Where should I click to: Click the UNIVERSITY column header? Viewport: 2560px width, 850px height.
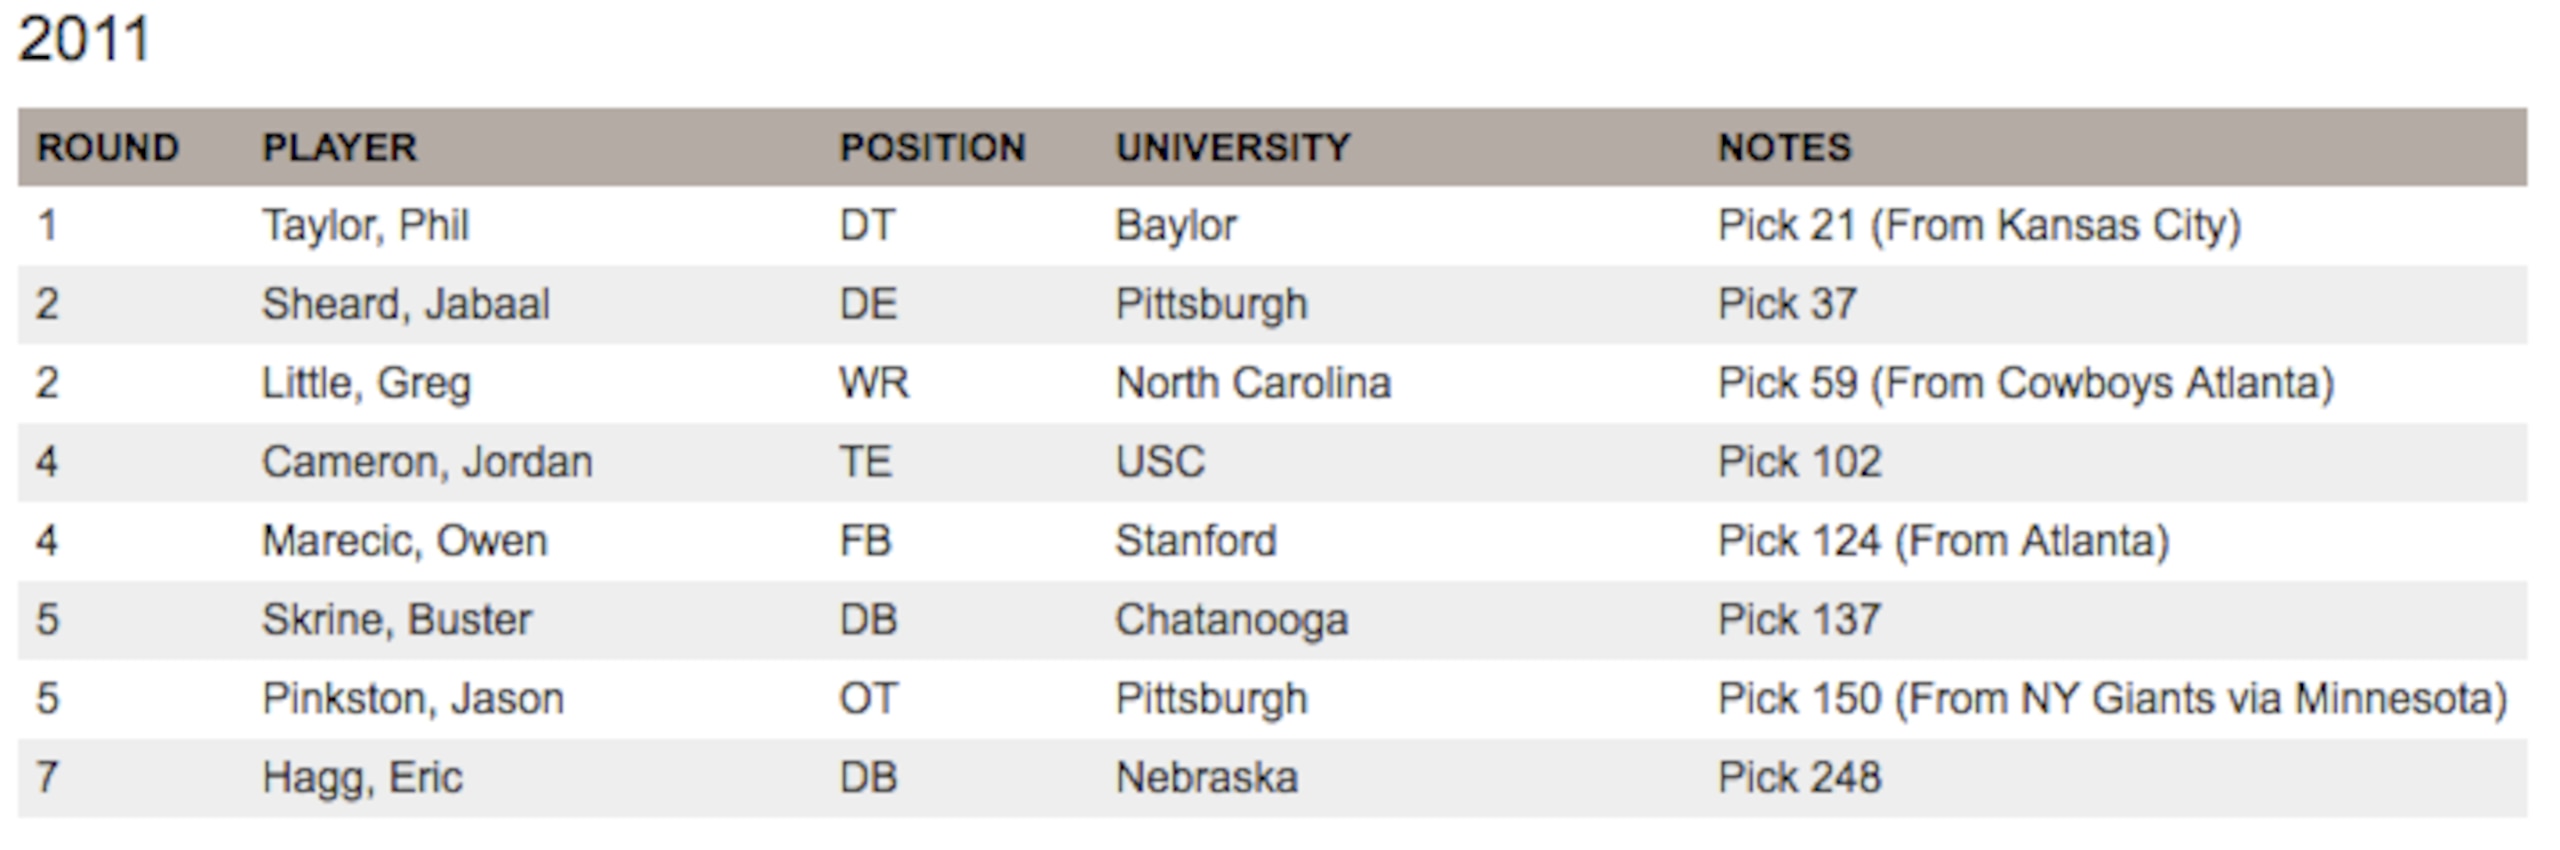pos(1233,148)
